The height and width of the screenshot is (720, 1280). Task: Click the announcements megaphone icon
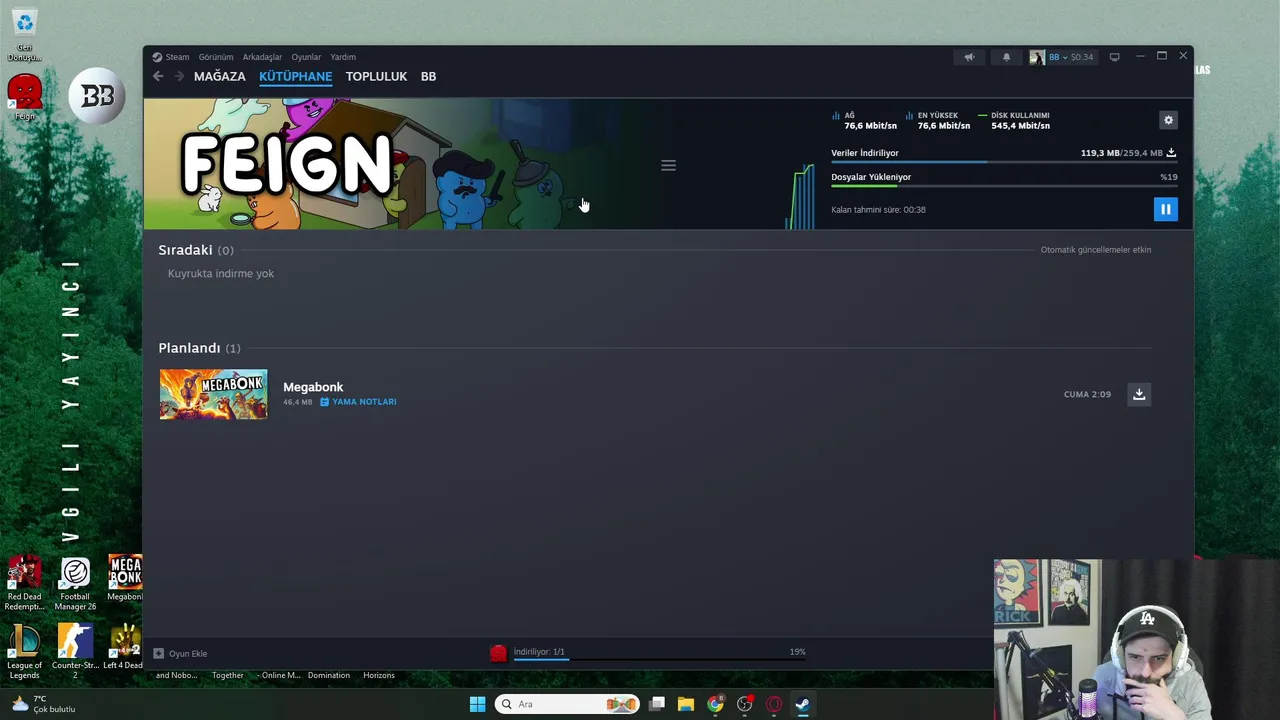click(x=969, y=57)
